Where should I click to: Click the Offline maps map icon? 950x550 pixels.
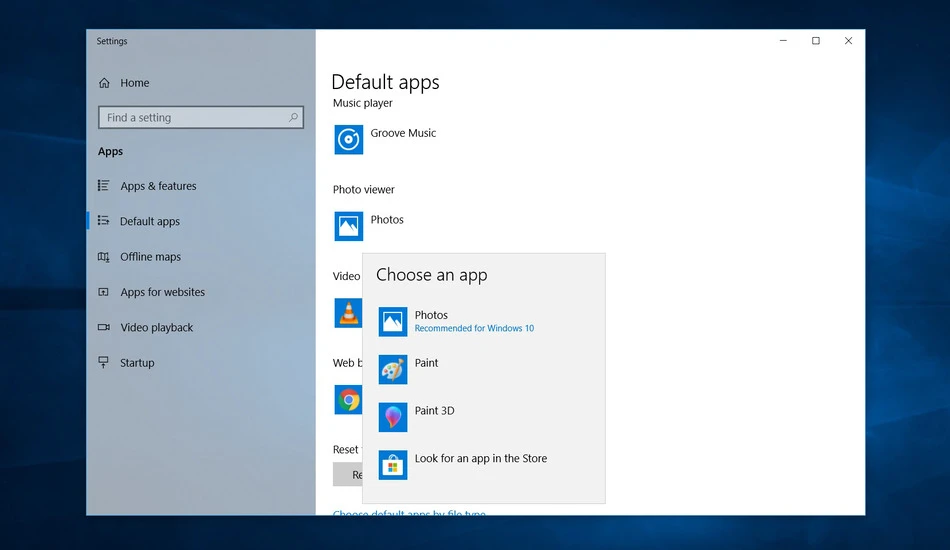tap(104, 257)
